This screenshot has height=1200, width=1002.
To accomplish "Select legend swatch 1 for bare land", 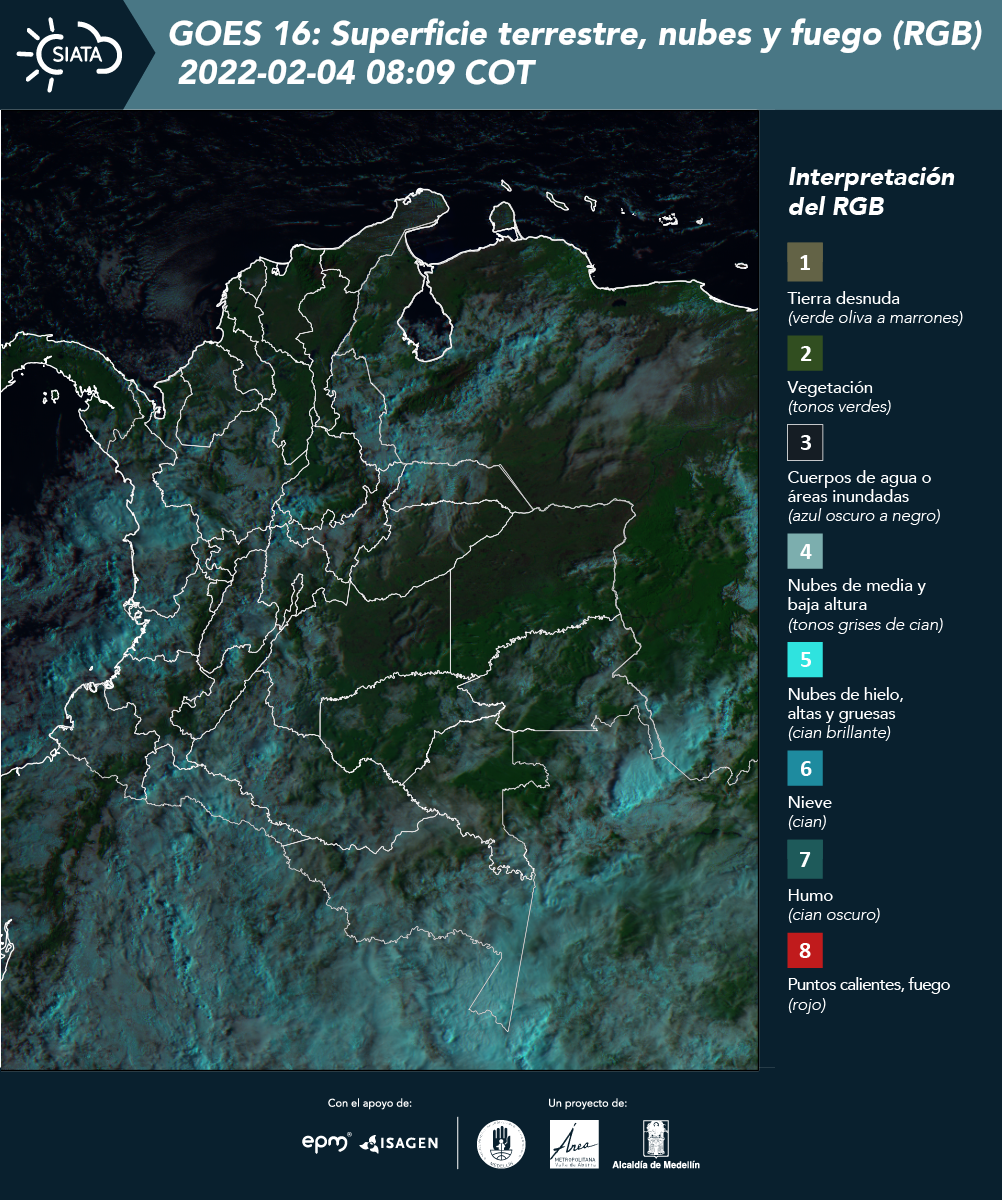I will coord(805,262).
